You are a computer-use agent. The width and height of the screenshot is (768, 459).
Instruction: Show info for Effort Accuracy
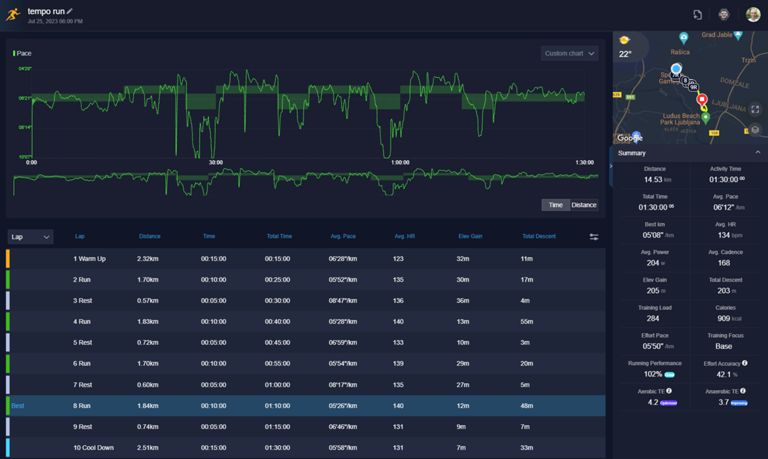click(744, 363)
